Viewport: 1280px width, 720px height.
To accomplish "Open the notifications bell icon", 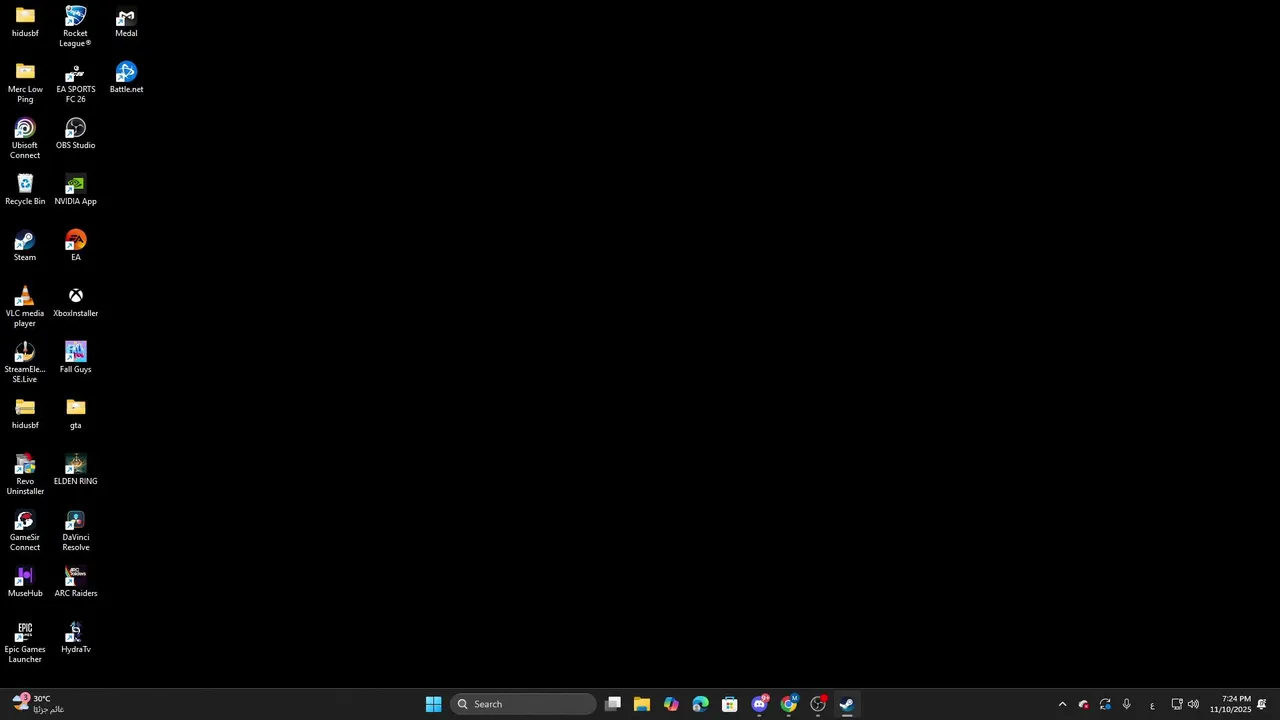I will pyautogui.click(x=1262, y=704).
